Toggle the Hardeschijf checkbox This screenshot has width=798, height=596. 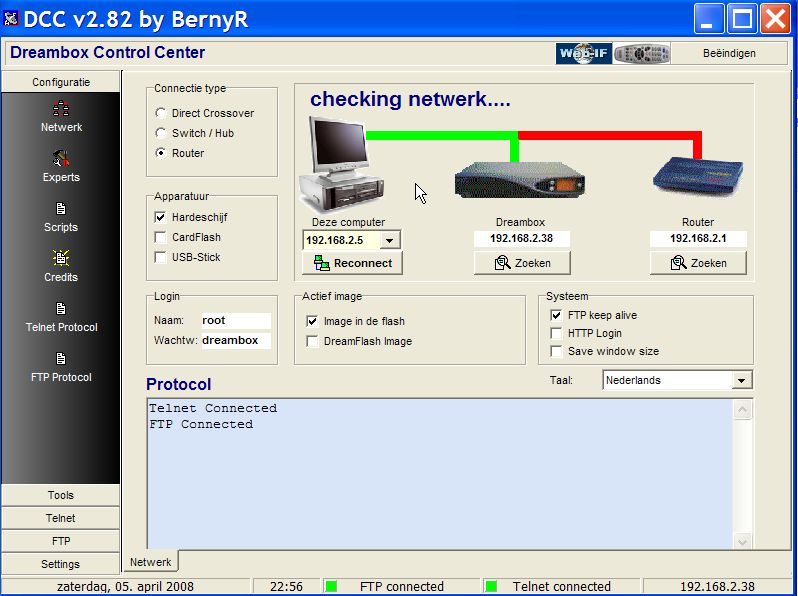coord(160,217)
